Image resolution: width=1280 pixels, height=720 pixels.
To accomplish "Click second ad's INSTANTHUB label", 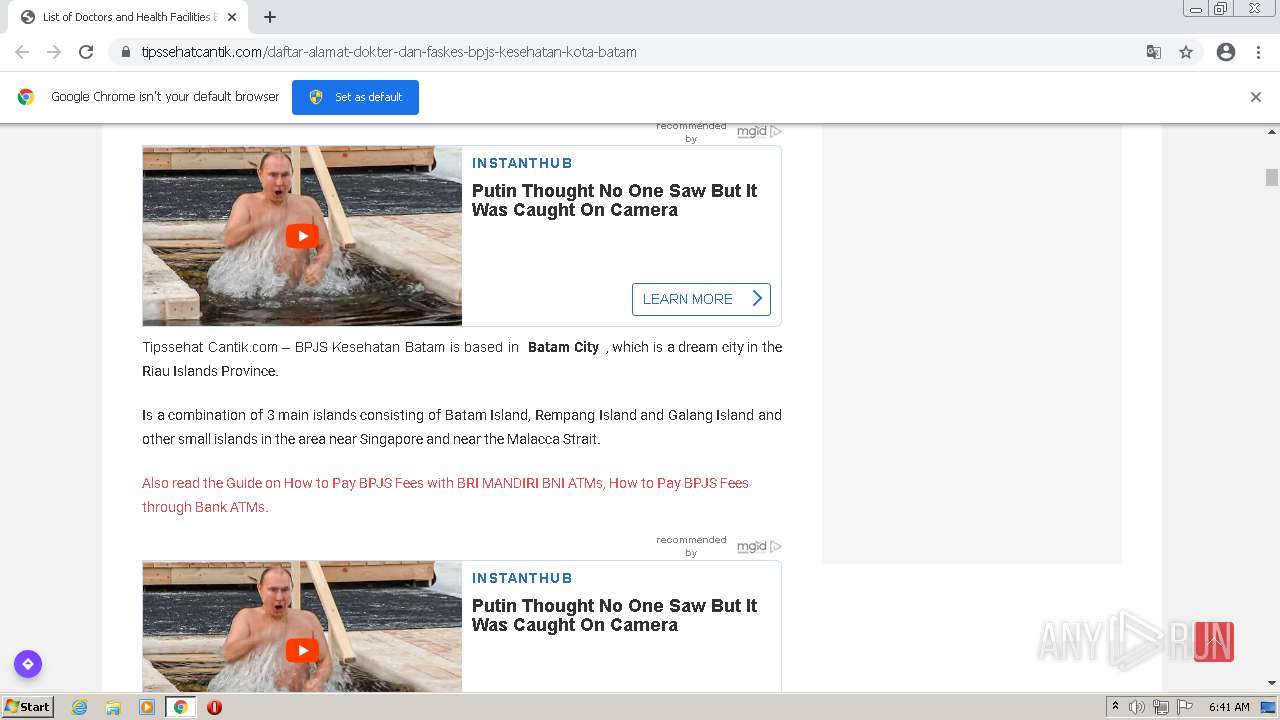I will [x=522, y=578].
